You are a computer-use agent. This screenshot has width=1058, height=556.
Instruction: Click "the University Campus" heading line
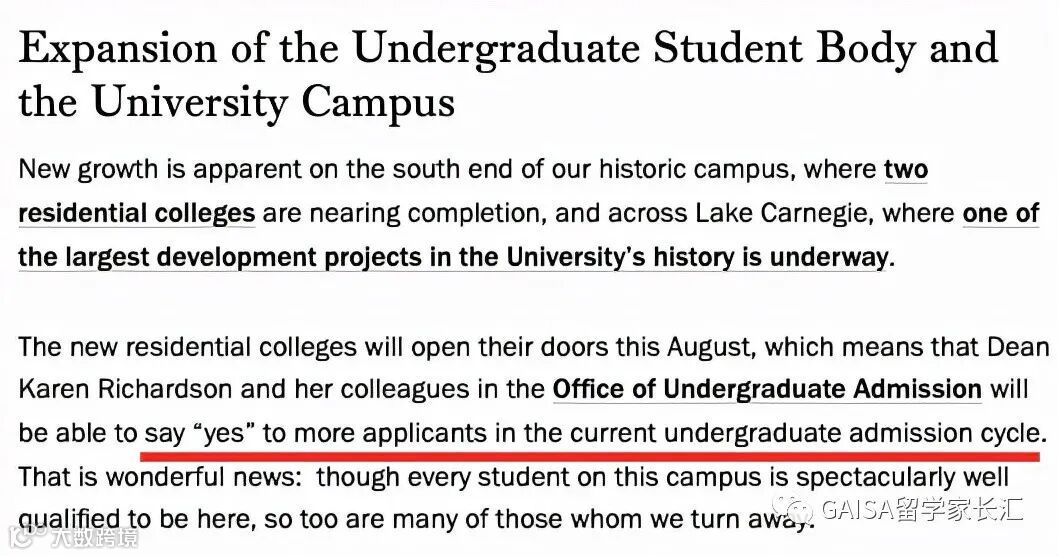click(236, 102)
